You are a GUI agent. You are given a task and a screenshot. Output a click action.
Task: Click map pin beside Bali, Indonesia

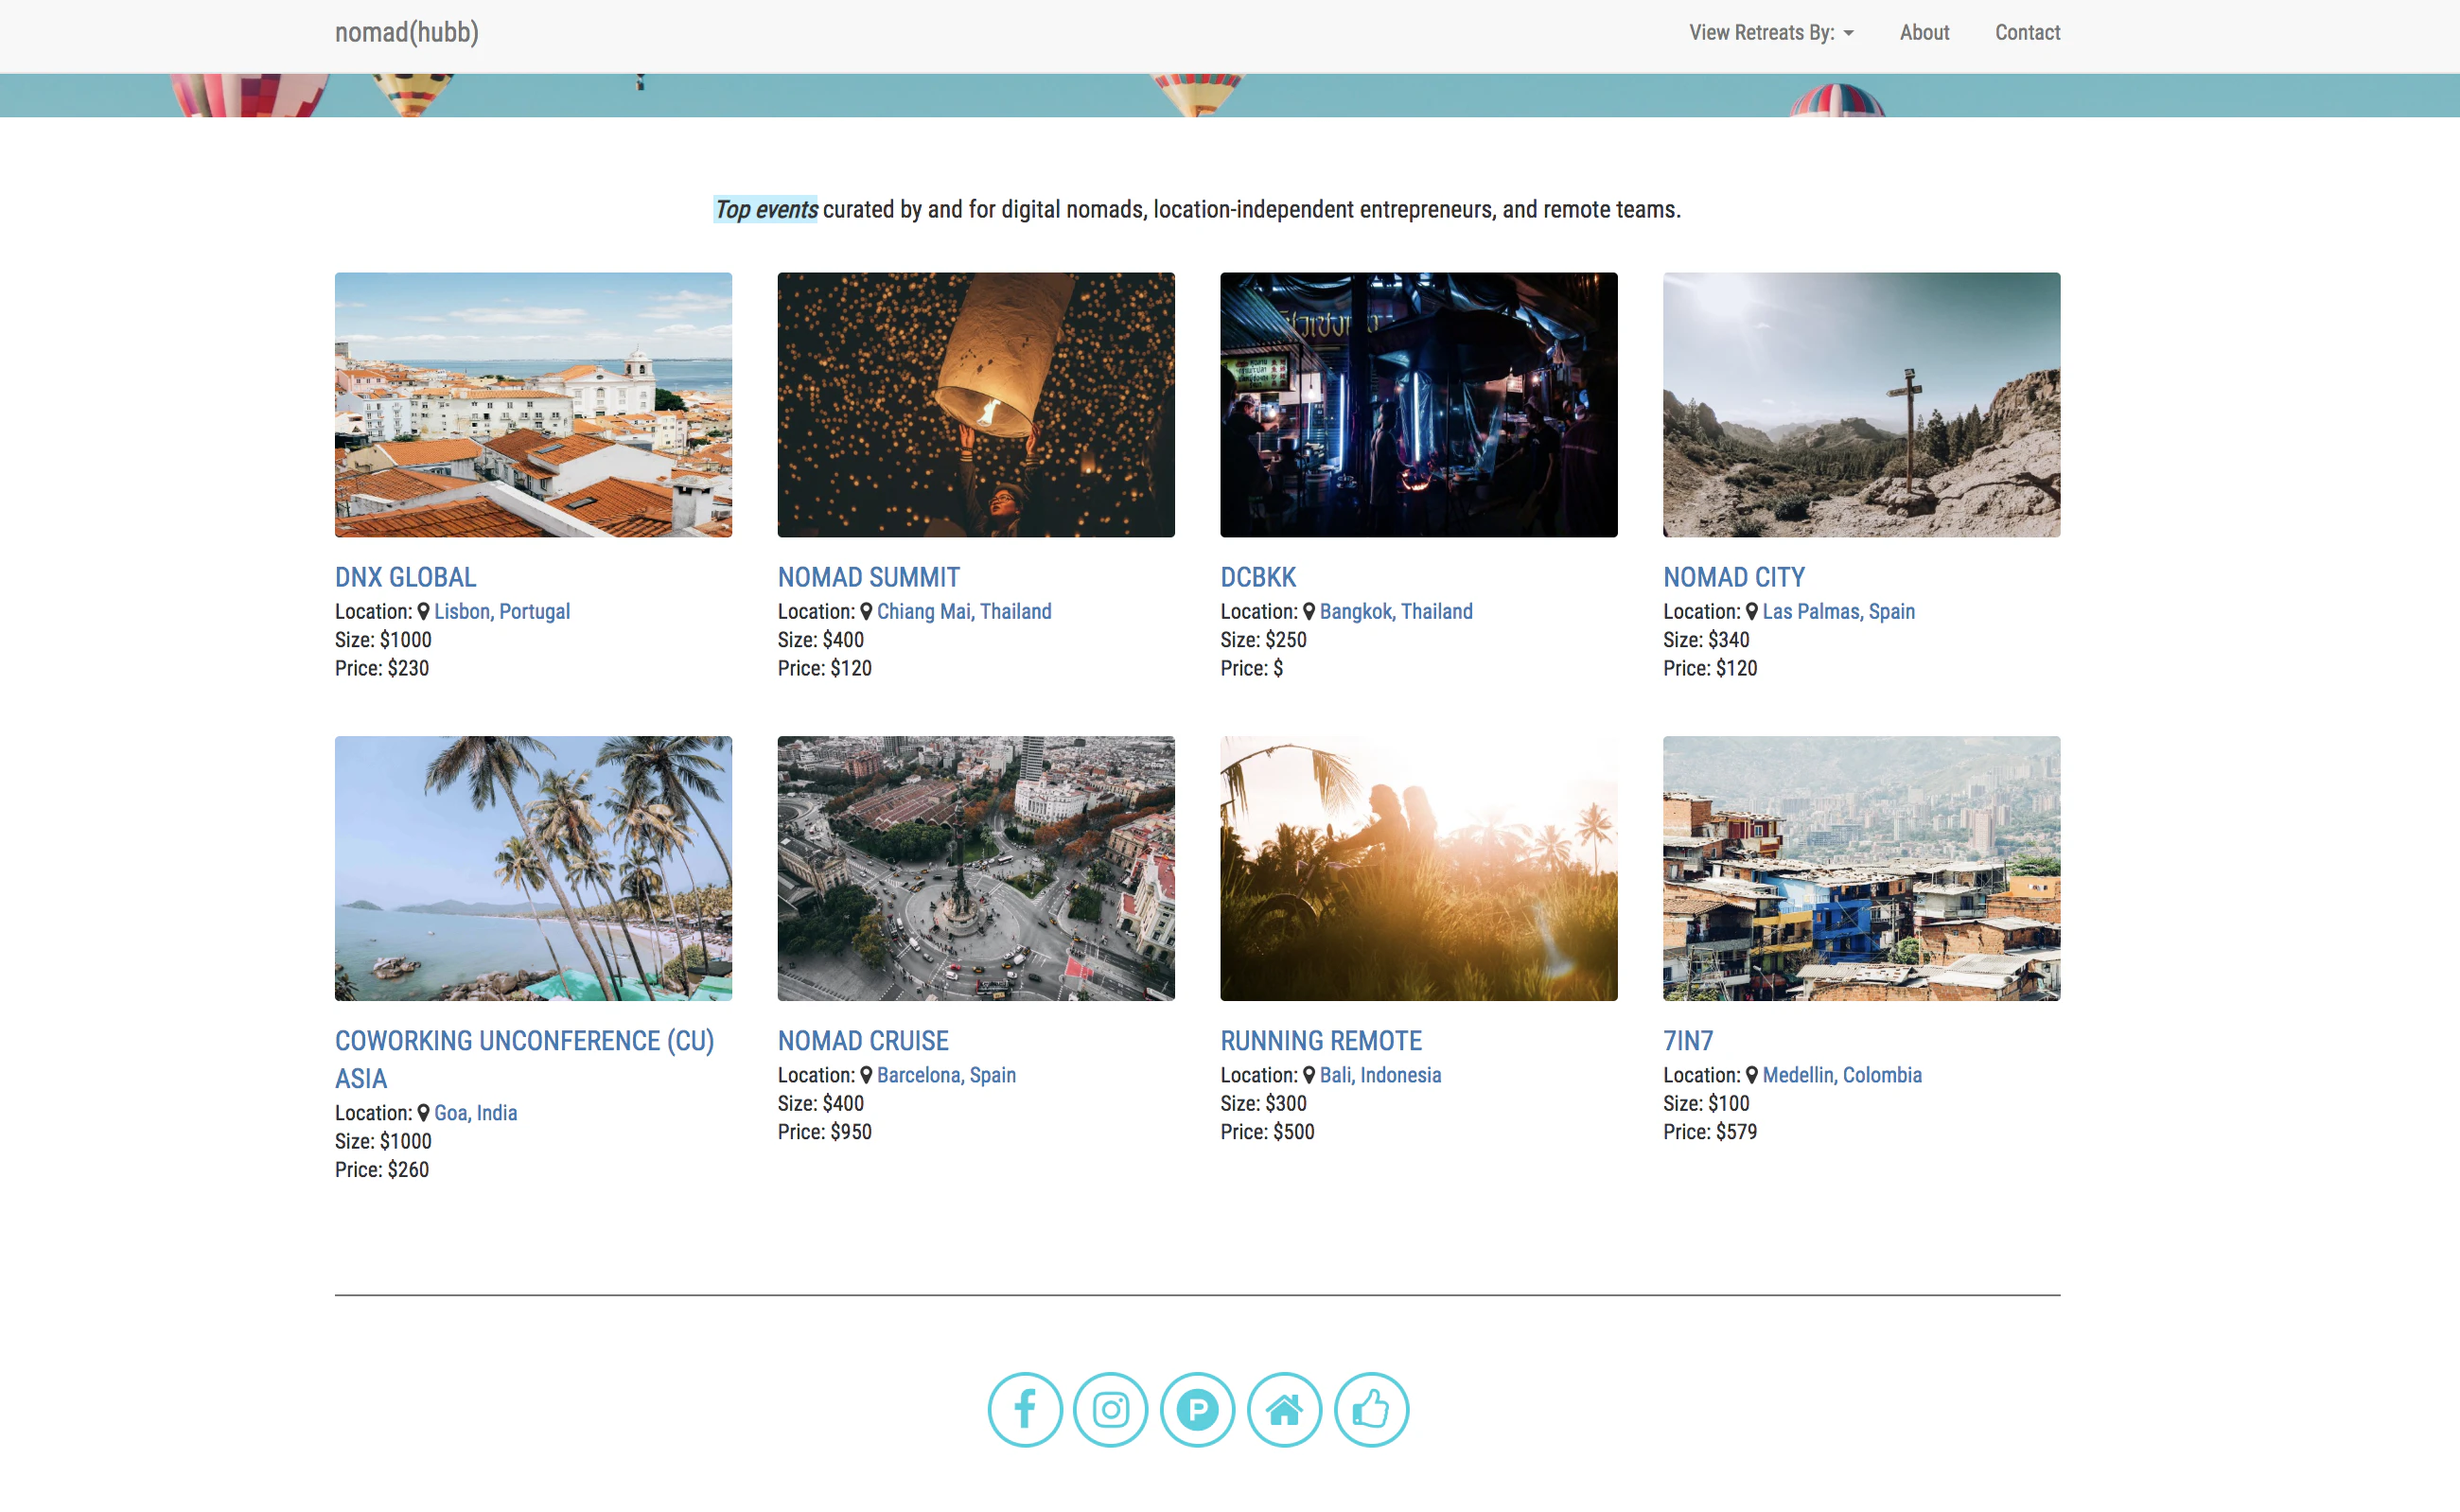coord(1308,1075)
